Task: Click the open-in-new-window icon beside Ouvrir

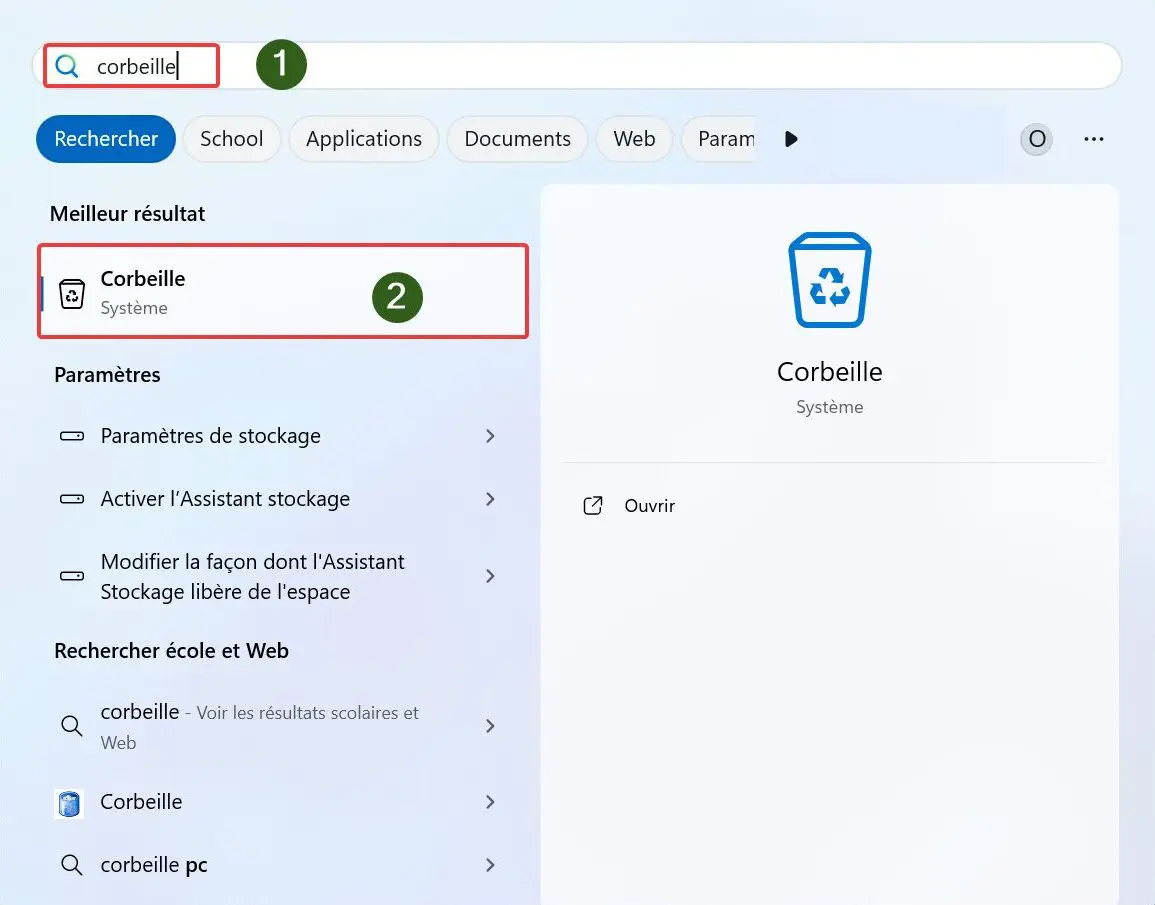Action: [593, 505]
